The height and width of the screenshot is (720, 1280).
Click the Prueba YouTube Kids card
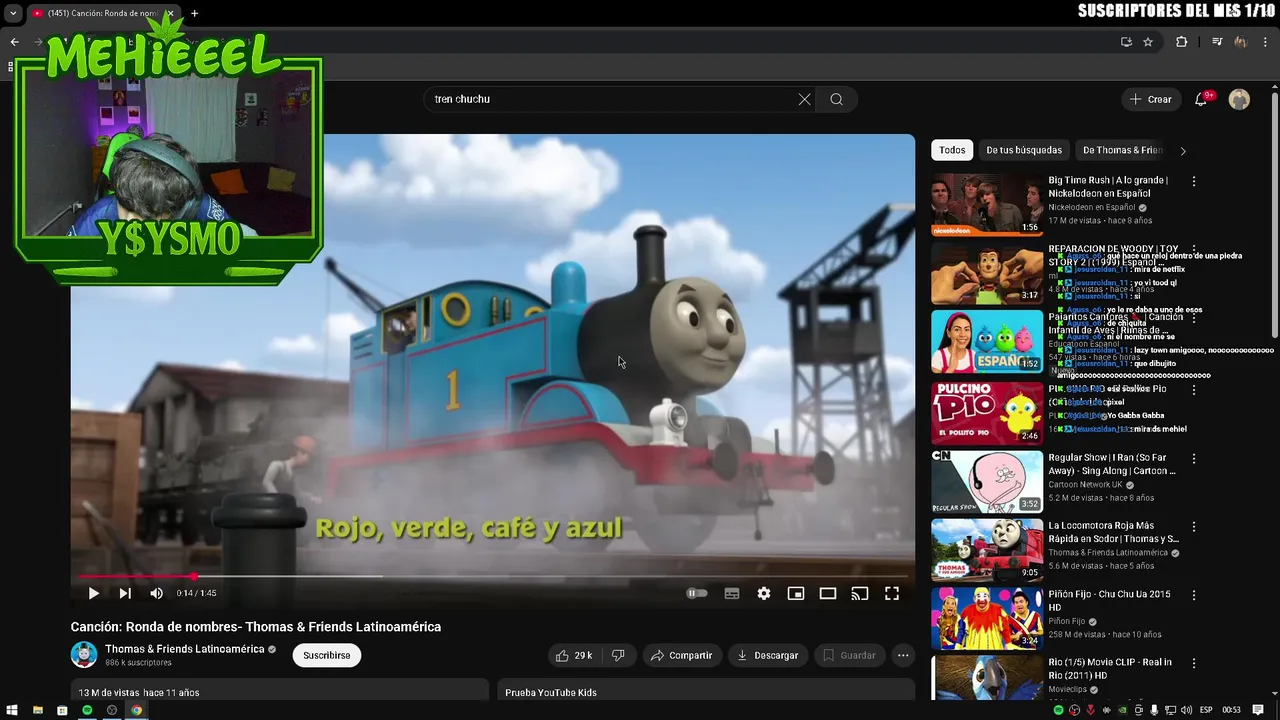click(x=706, y=691)
